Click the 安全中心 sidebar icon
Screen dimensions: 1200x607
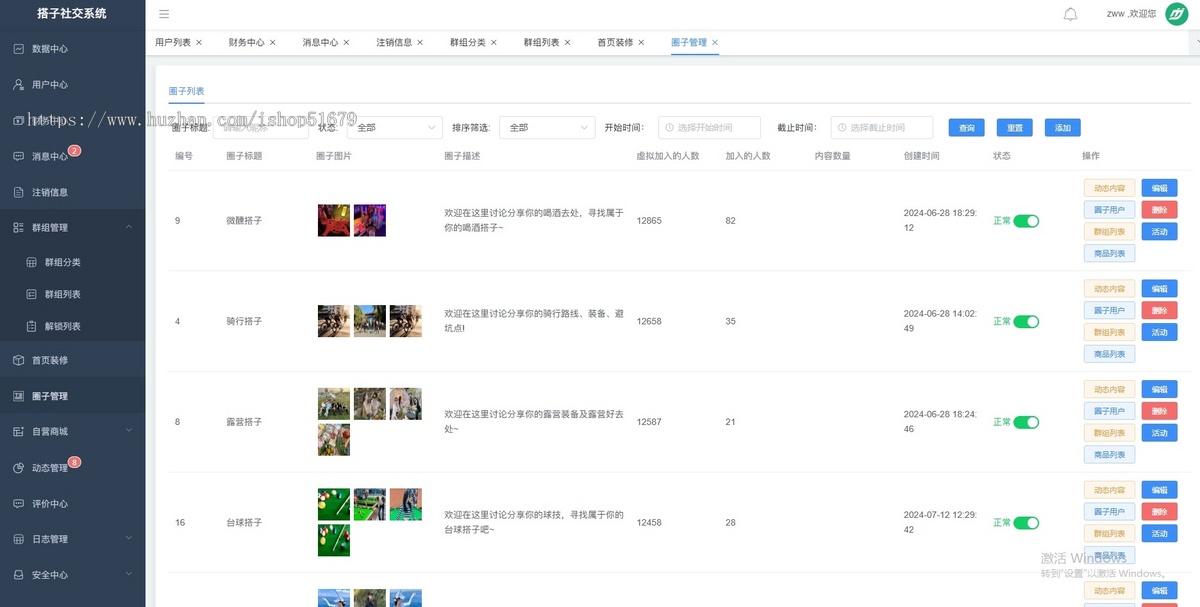coord(18,575)
